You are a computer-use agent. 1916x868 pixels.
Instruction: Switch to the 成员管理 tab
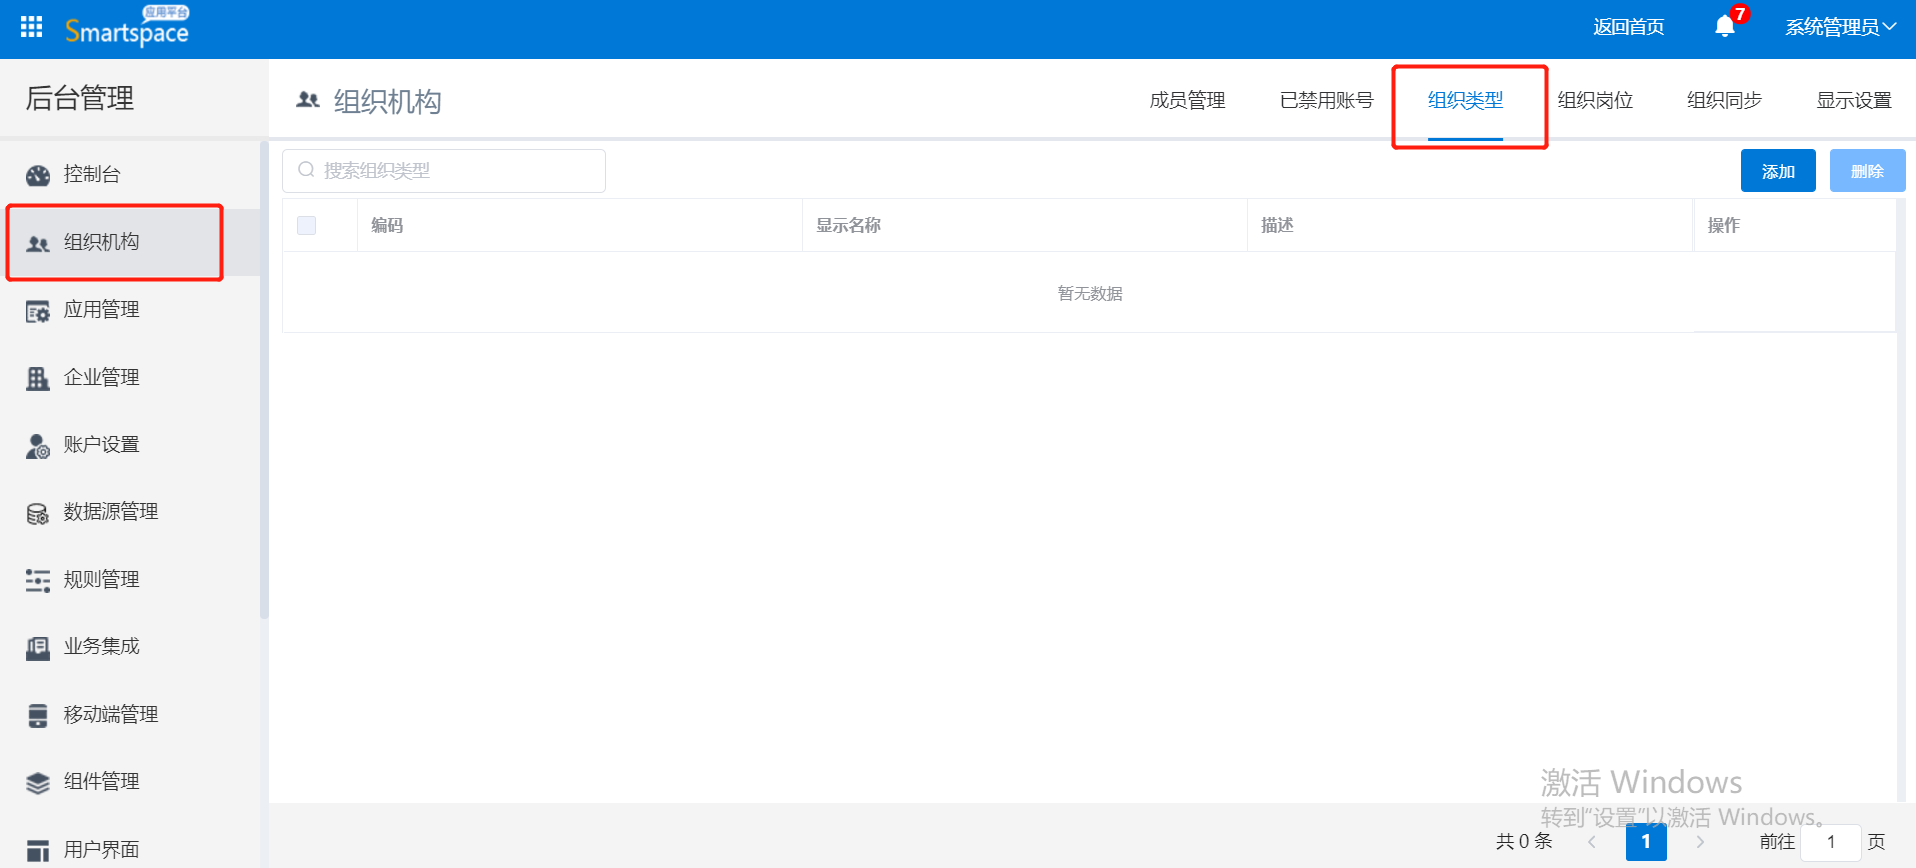click(x=1187, y=100)
